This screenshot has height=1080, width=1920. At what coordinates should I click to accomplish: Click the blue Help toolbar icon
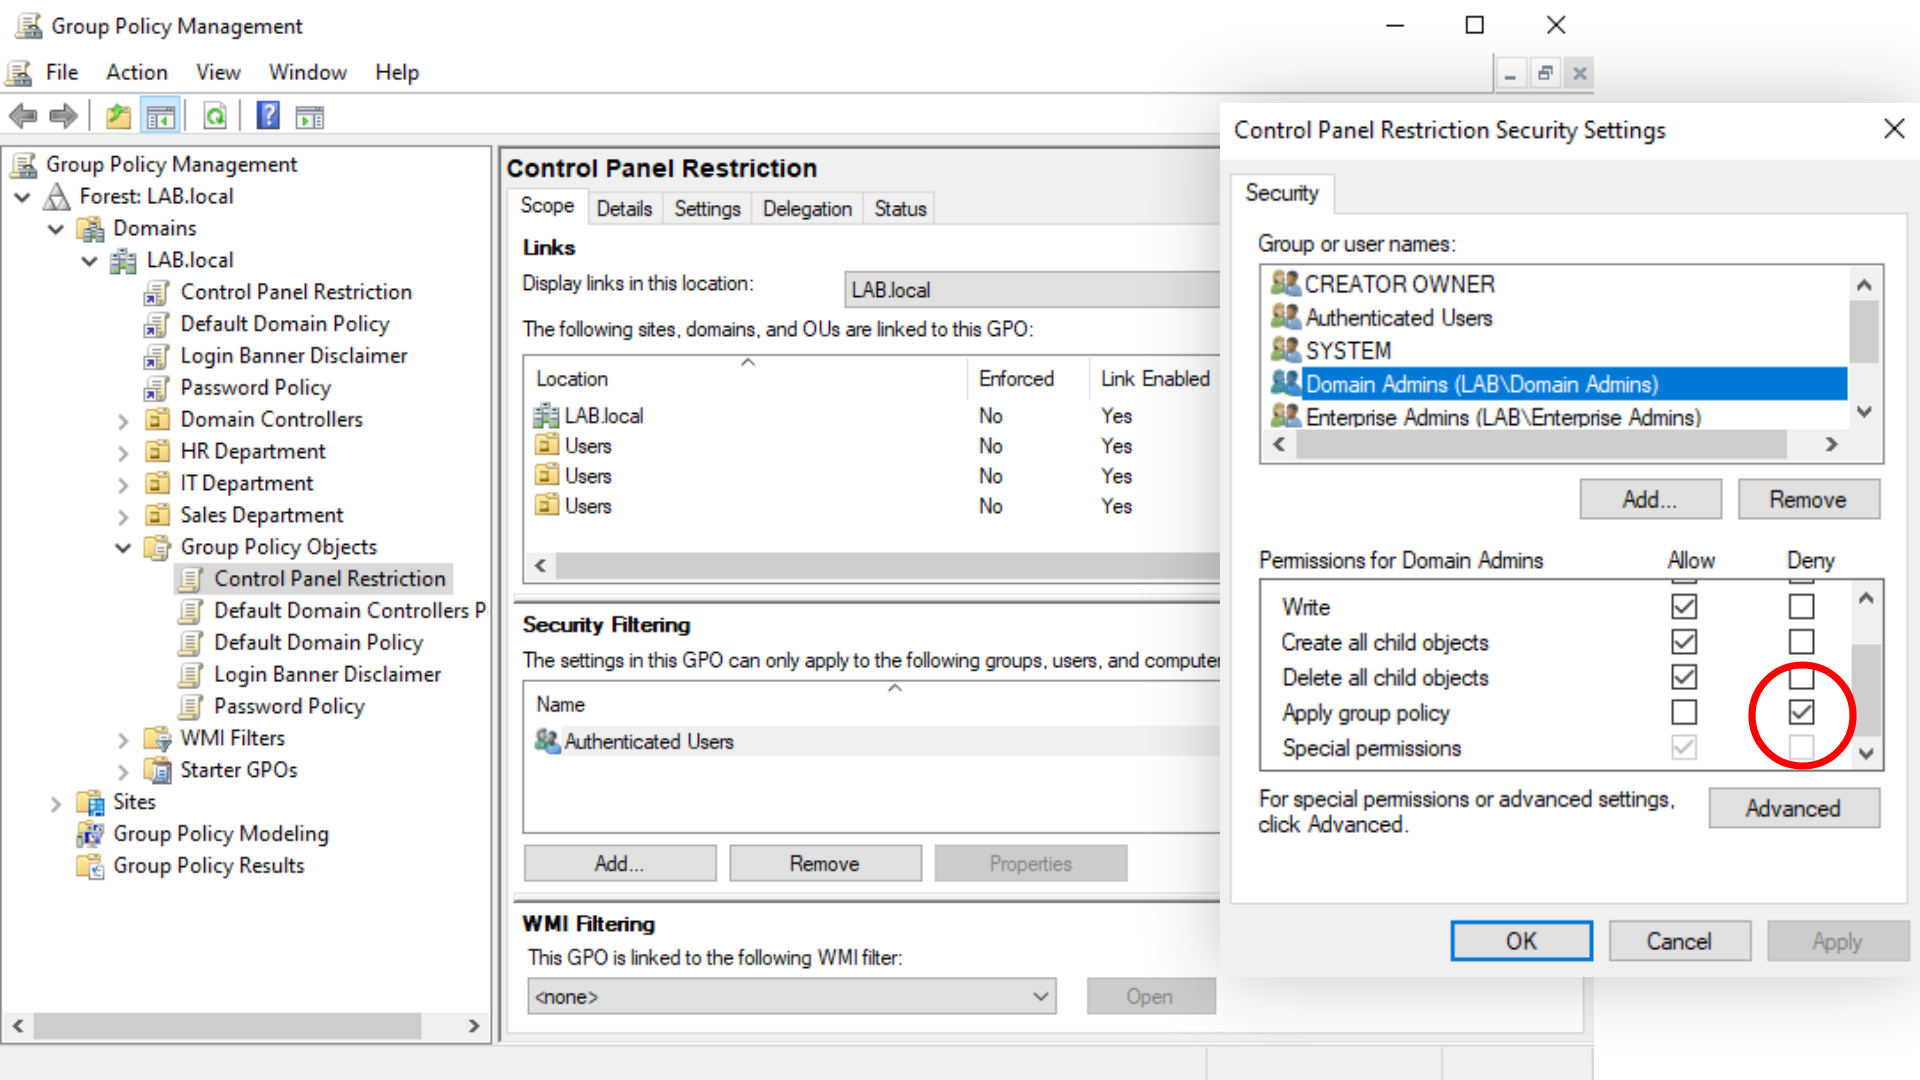(x=268, y=116)
